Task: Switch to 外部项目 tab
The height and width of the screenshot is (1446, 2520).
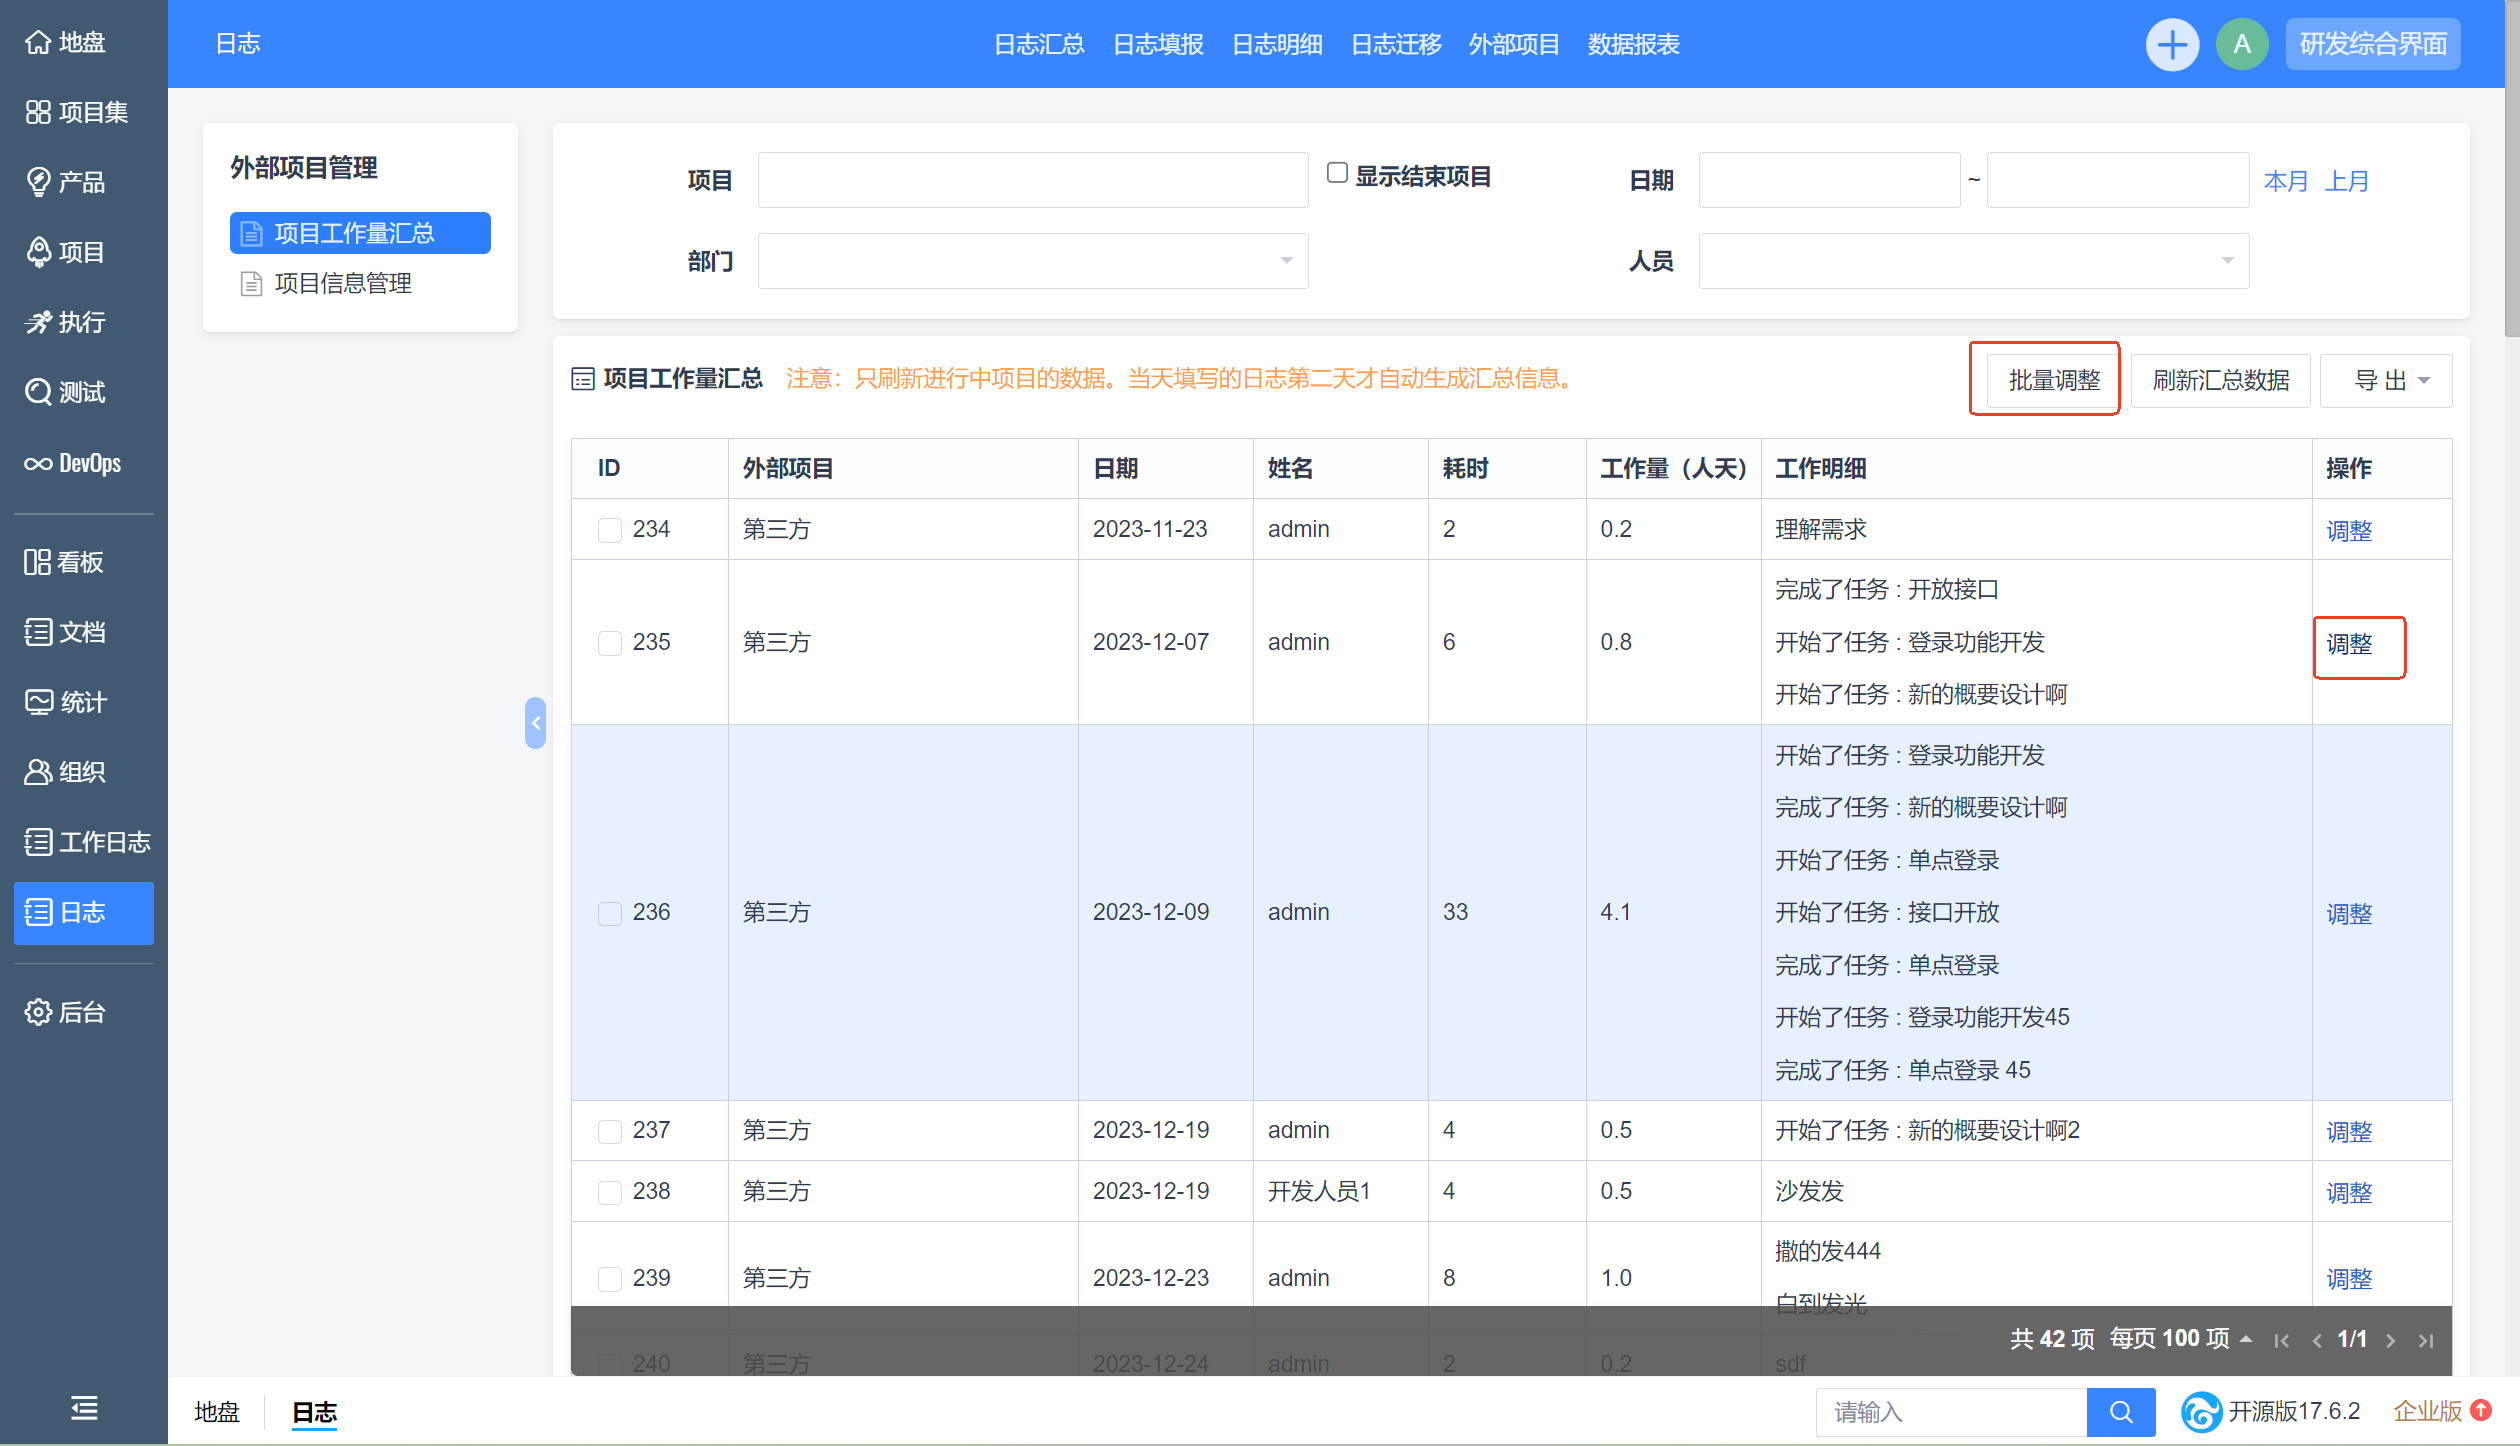Action: [x=1514, y=44]
